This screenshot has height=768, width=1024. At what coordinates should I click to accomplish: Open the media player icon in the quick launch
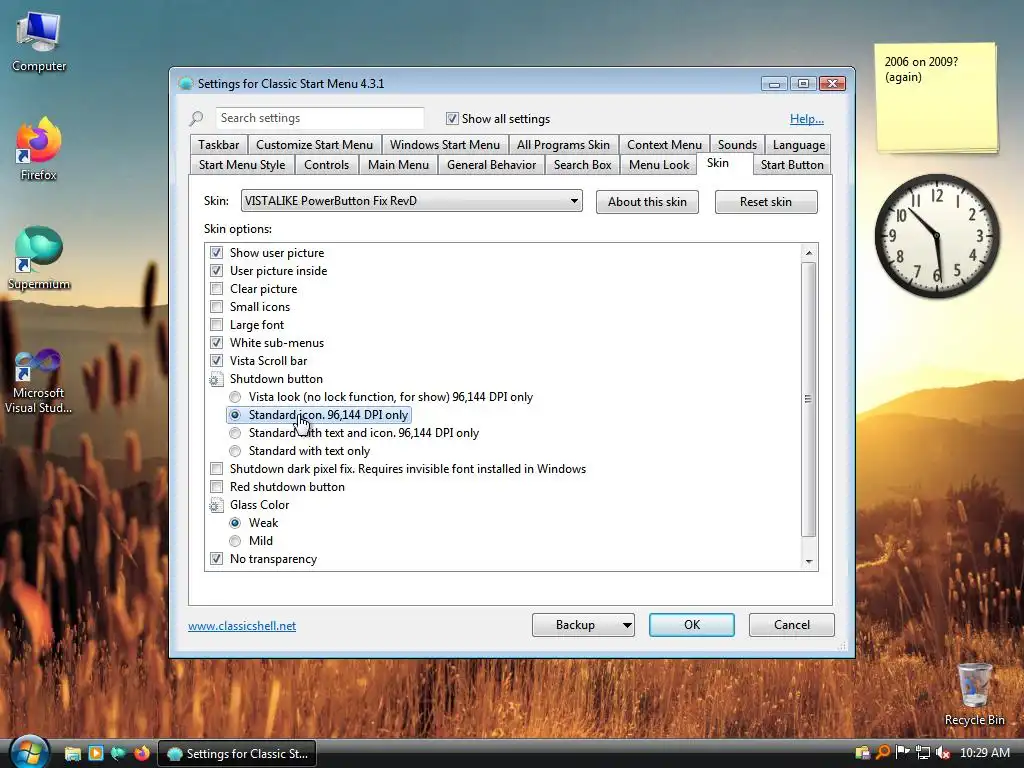tap(95, 753)
